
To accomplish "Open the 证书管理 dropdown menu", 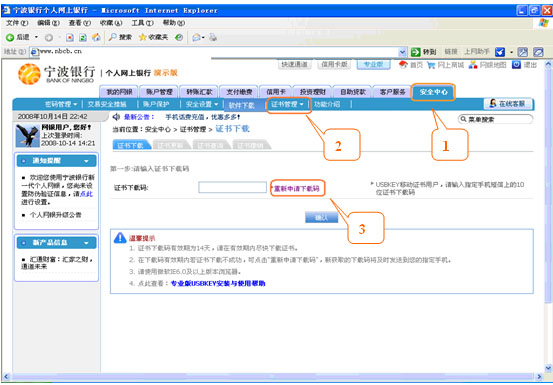I will (287, 104).
